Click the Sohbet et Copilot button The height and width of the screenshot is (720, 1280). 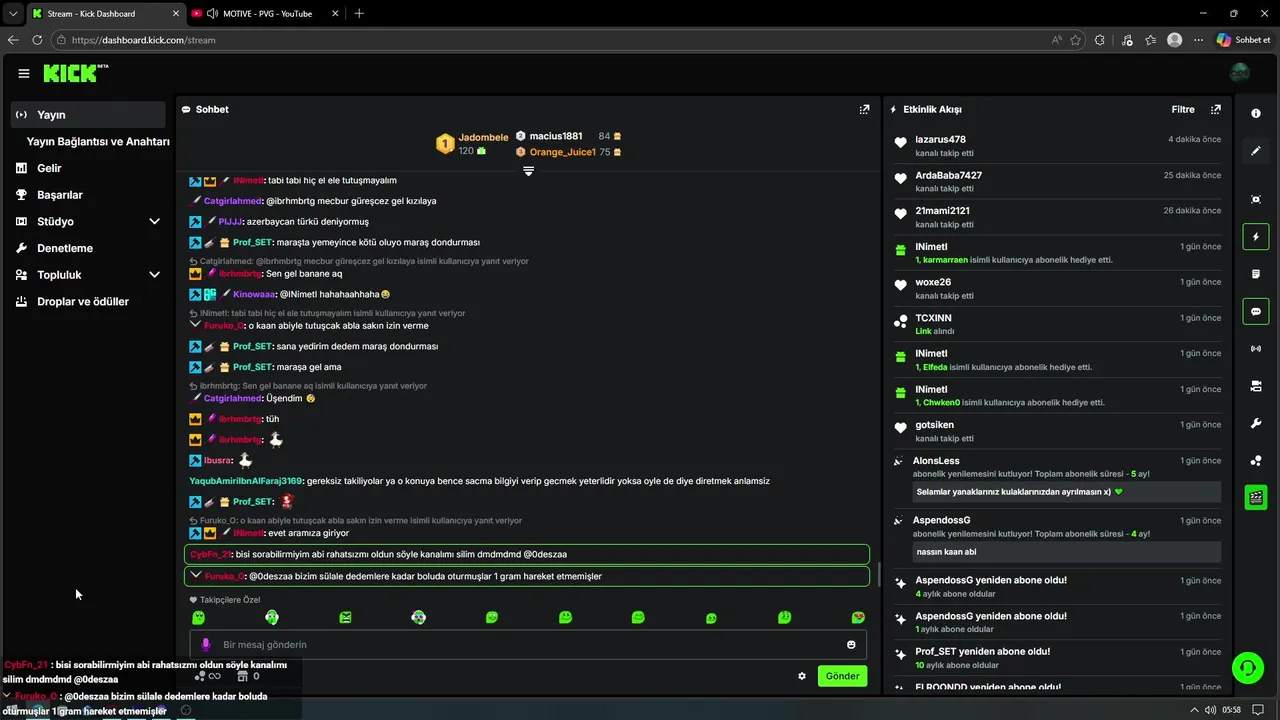(x=1243, y=40)
